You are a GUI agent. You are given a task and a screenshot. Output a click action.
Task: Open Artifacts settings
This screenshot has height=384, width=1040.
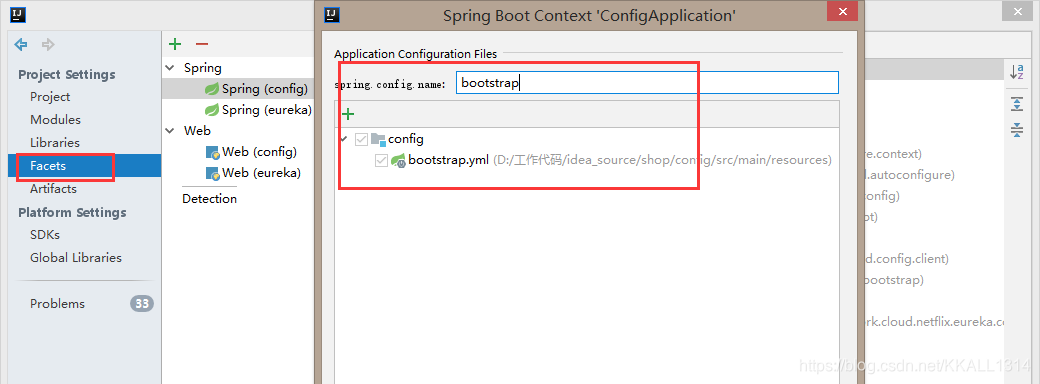pyautogui.click(x=53, y=189)
